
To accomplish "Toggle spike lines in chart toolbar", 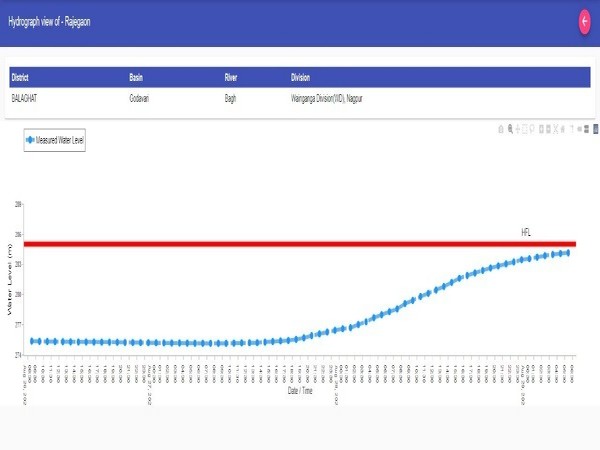I will coord(574,129).
